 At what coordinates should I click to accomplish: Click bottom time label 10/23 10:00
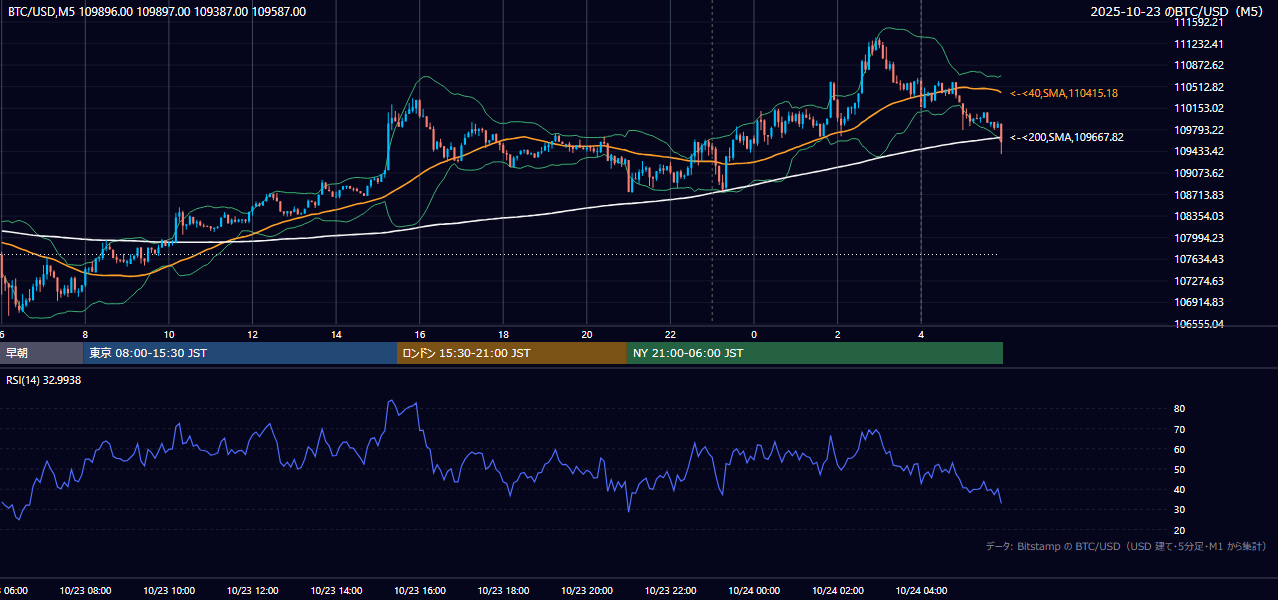(x=169, y=591)
